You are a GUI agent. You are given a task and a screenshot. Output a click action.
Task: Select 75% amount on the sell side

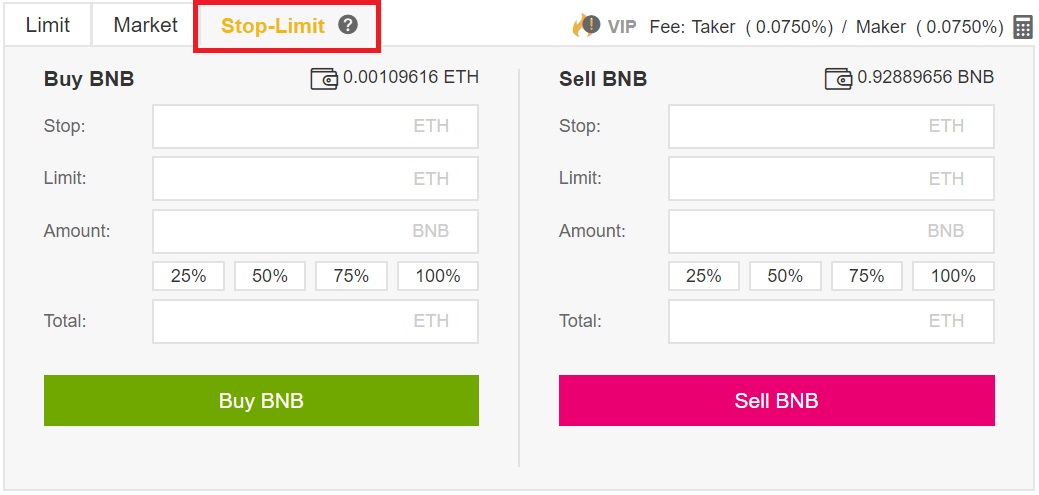(x=867, y=276)
